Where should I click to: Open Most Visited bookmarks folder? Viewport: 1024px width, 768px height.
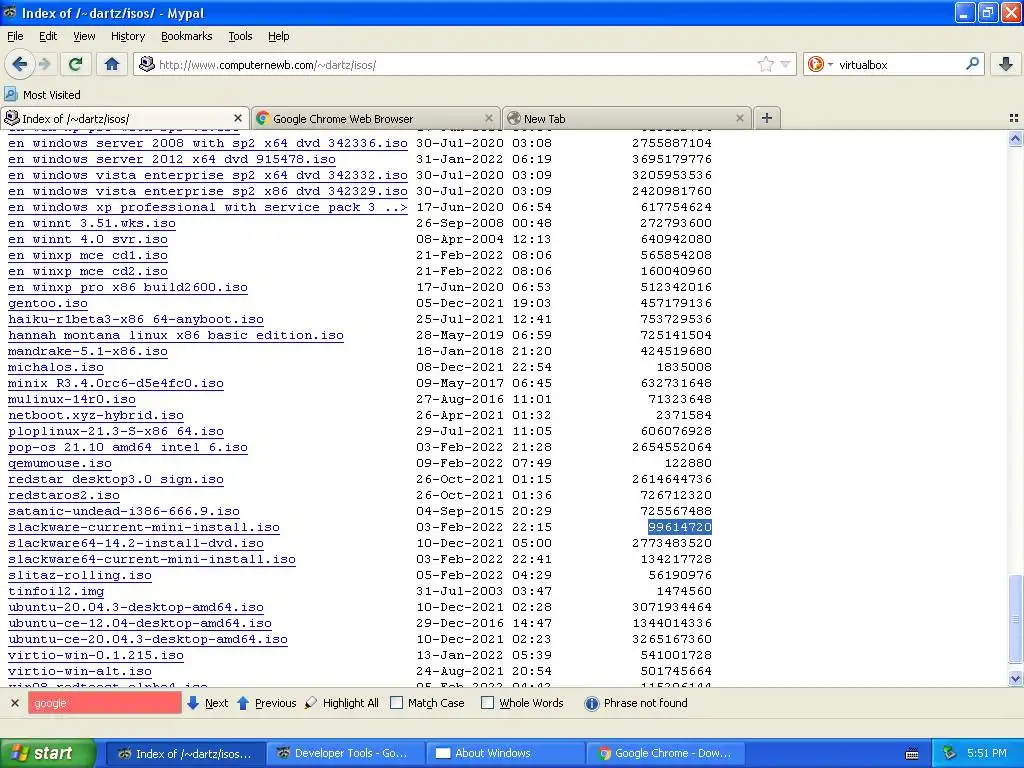[42, 95]
